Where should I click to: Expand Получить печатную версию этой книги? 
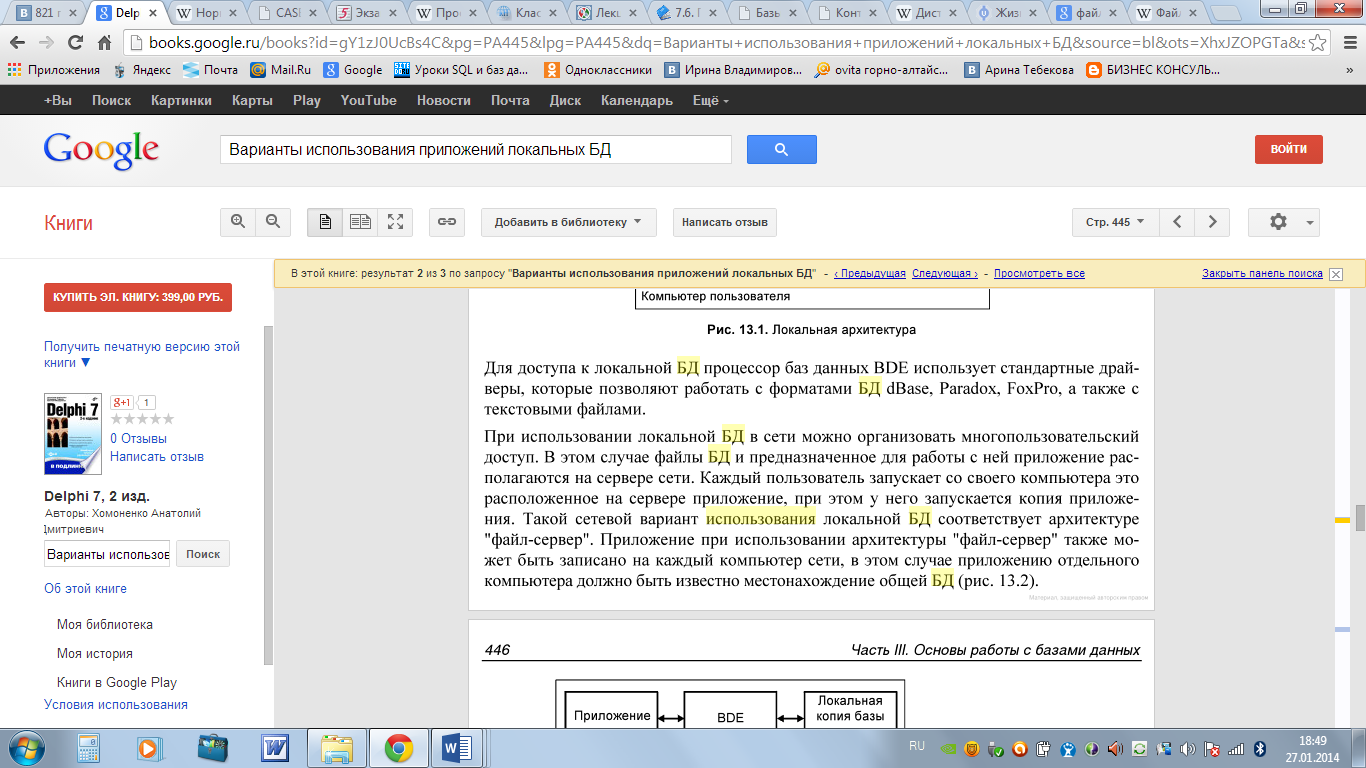142,354
